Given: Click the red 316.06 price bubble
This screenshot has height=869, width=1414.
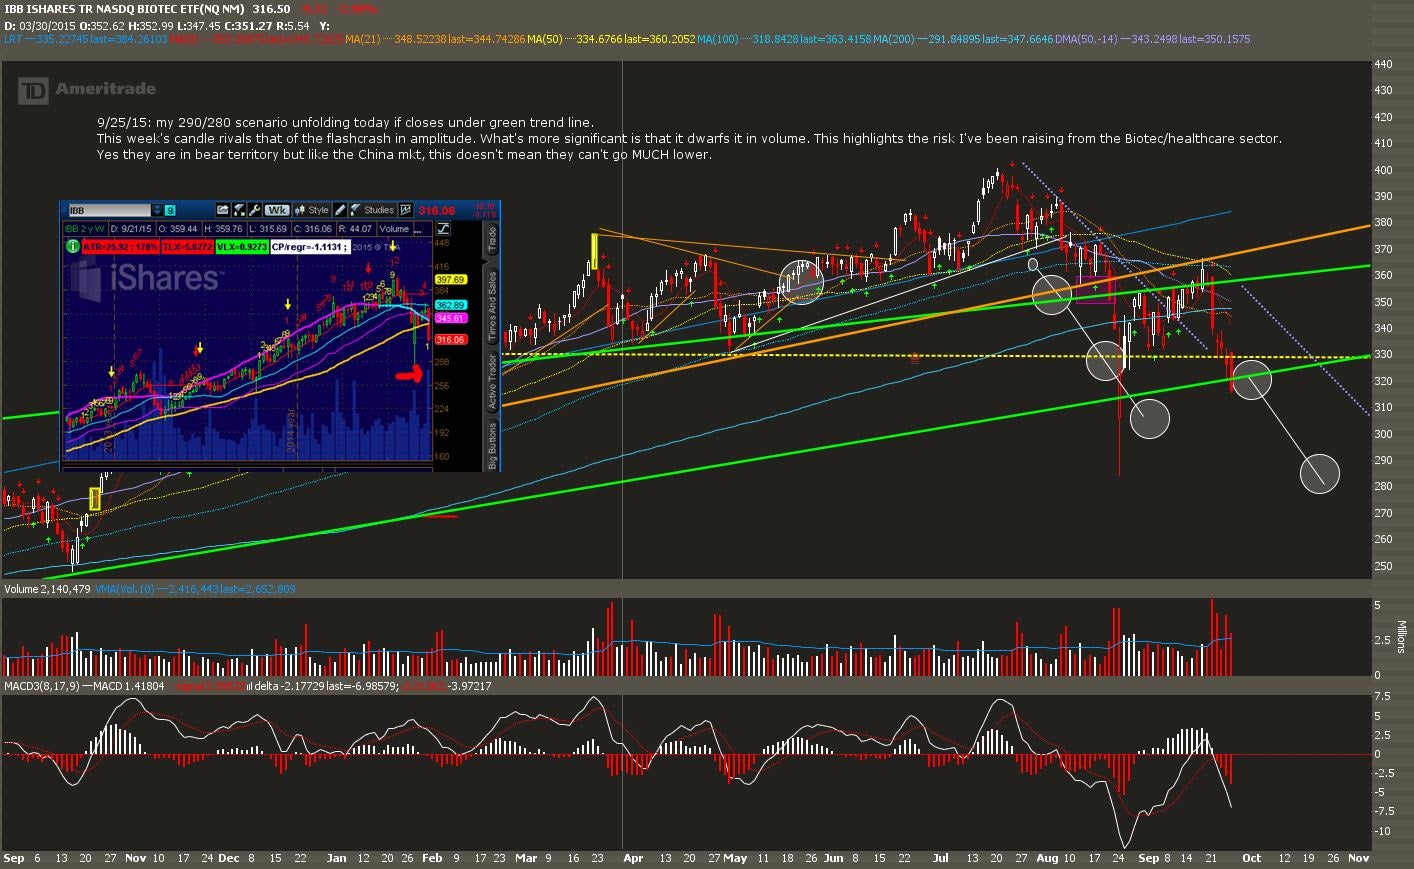Looking at the screenshot, I should coord(450,340).
